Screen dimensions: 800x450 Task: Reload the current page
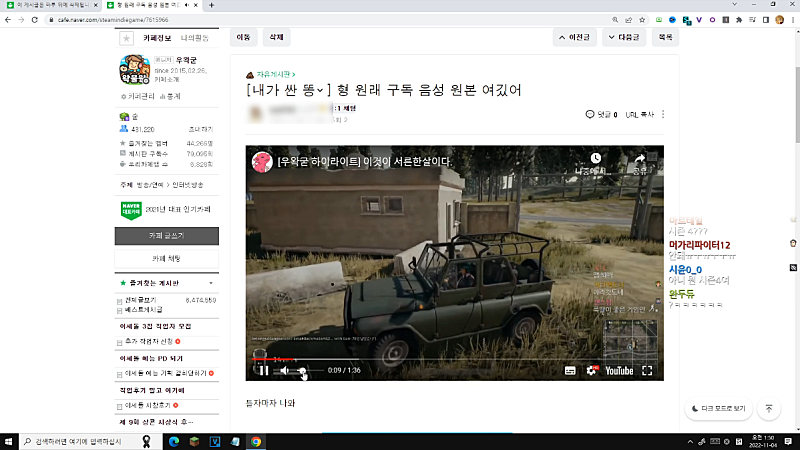coord(35,20)
